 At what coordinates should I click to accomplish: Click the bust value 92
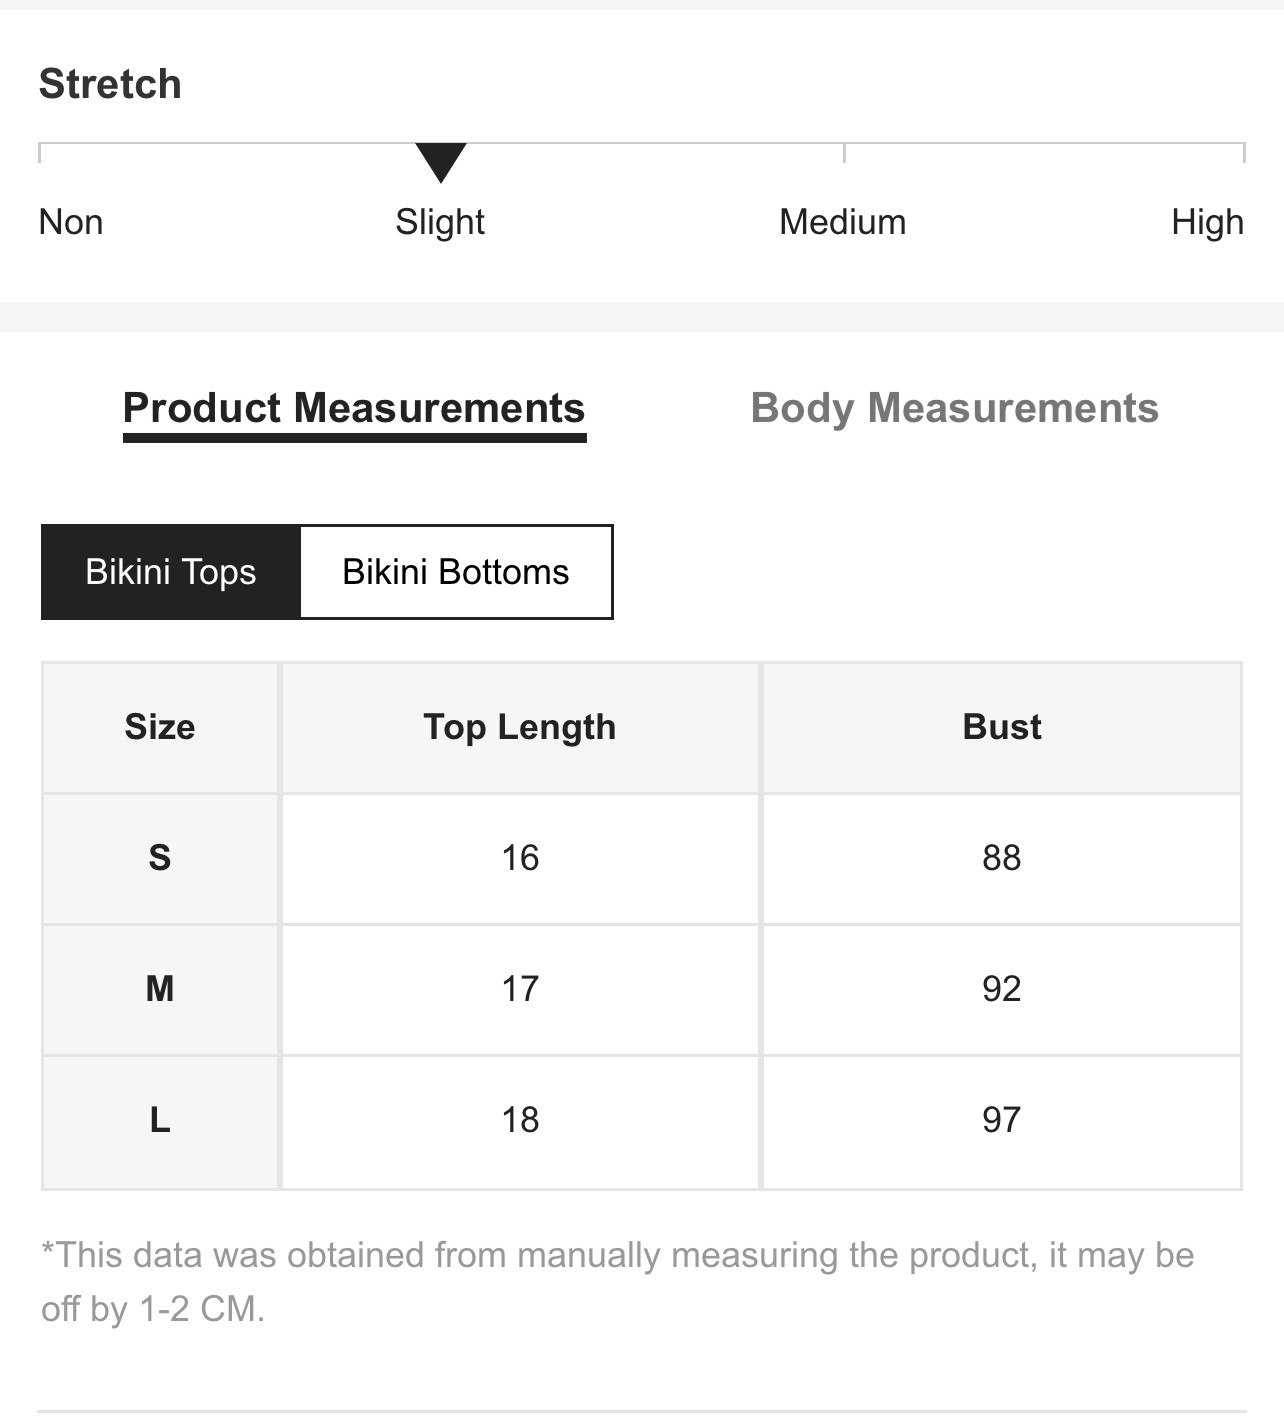[1002, 989]
